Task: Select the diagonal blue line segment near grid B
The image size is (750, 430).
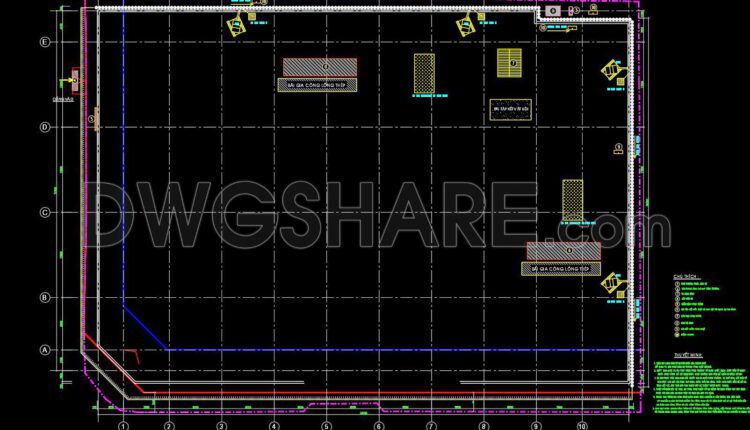Action: (x=145, y=328)
